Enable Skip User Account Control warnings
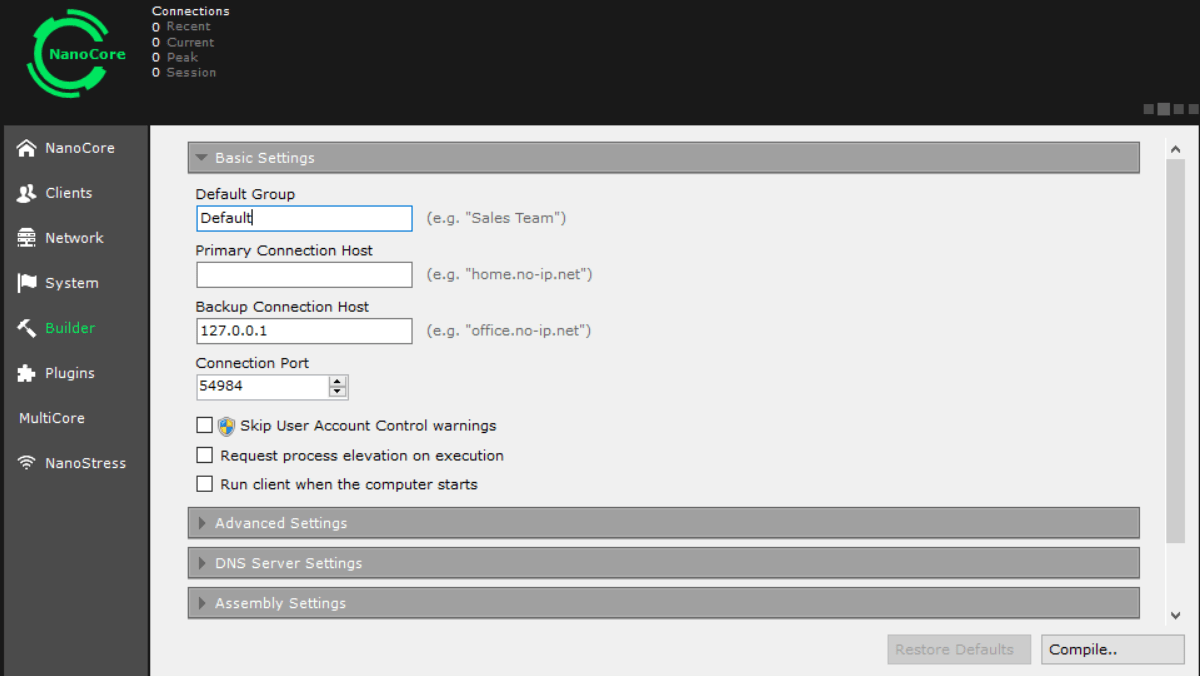Screen dimensions: 1200x676 (205, 425)
